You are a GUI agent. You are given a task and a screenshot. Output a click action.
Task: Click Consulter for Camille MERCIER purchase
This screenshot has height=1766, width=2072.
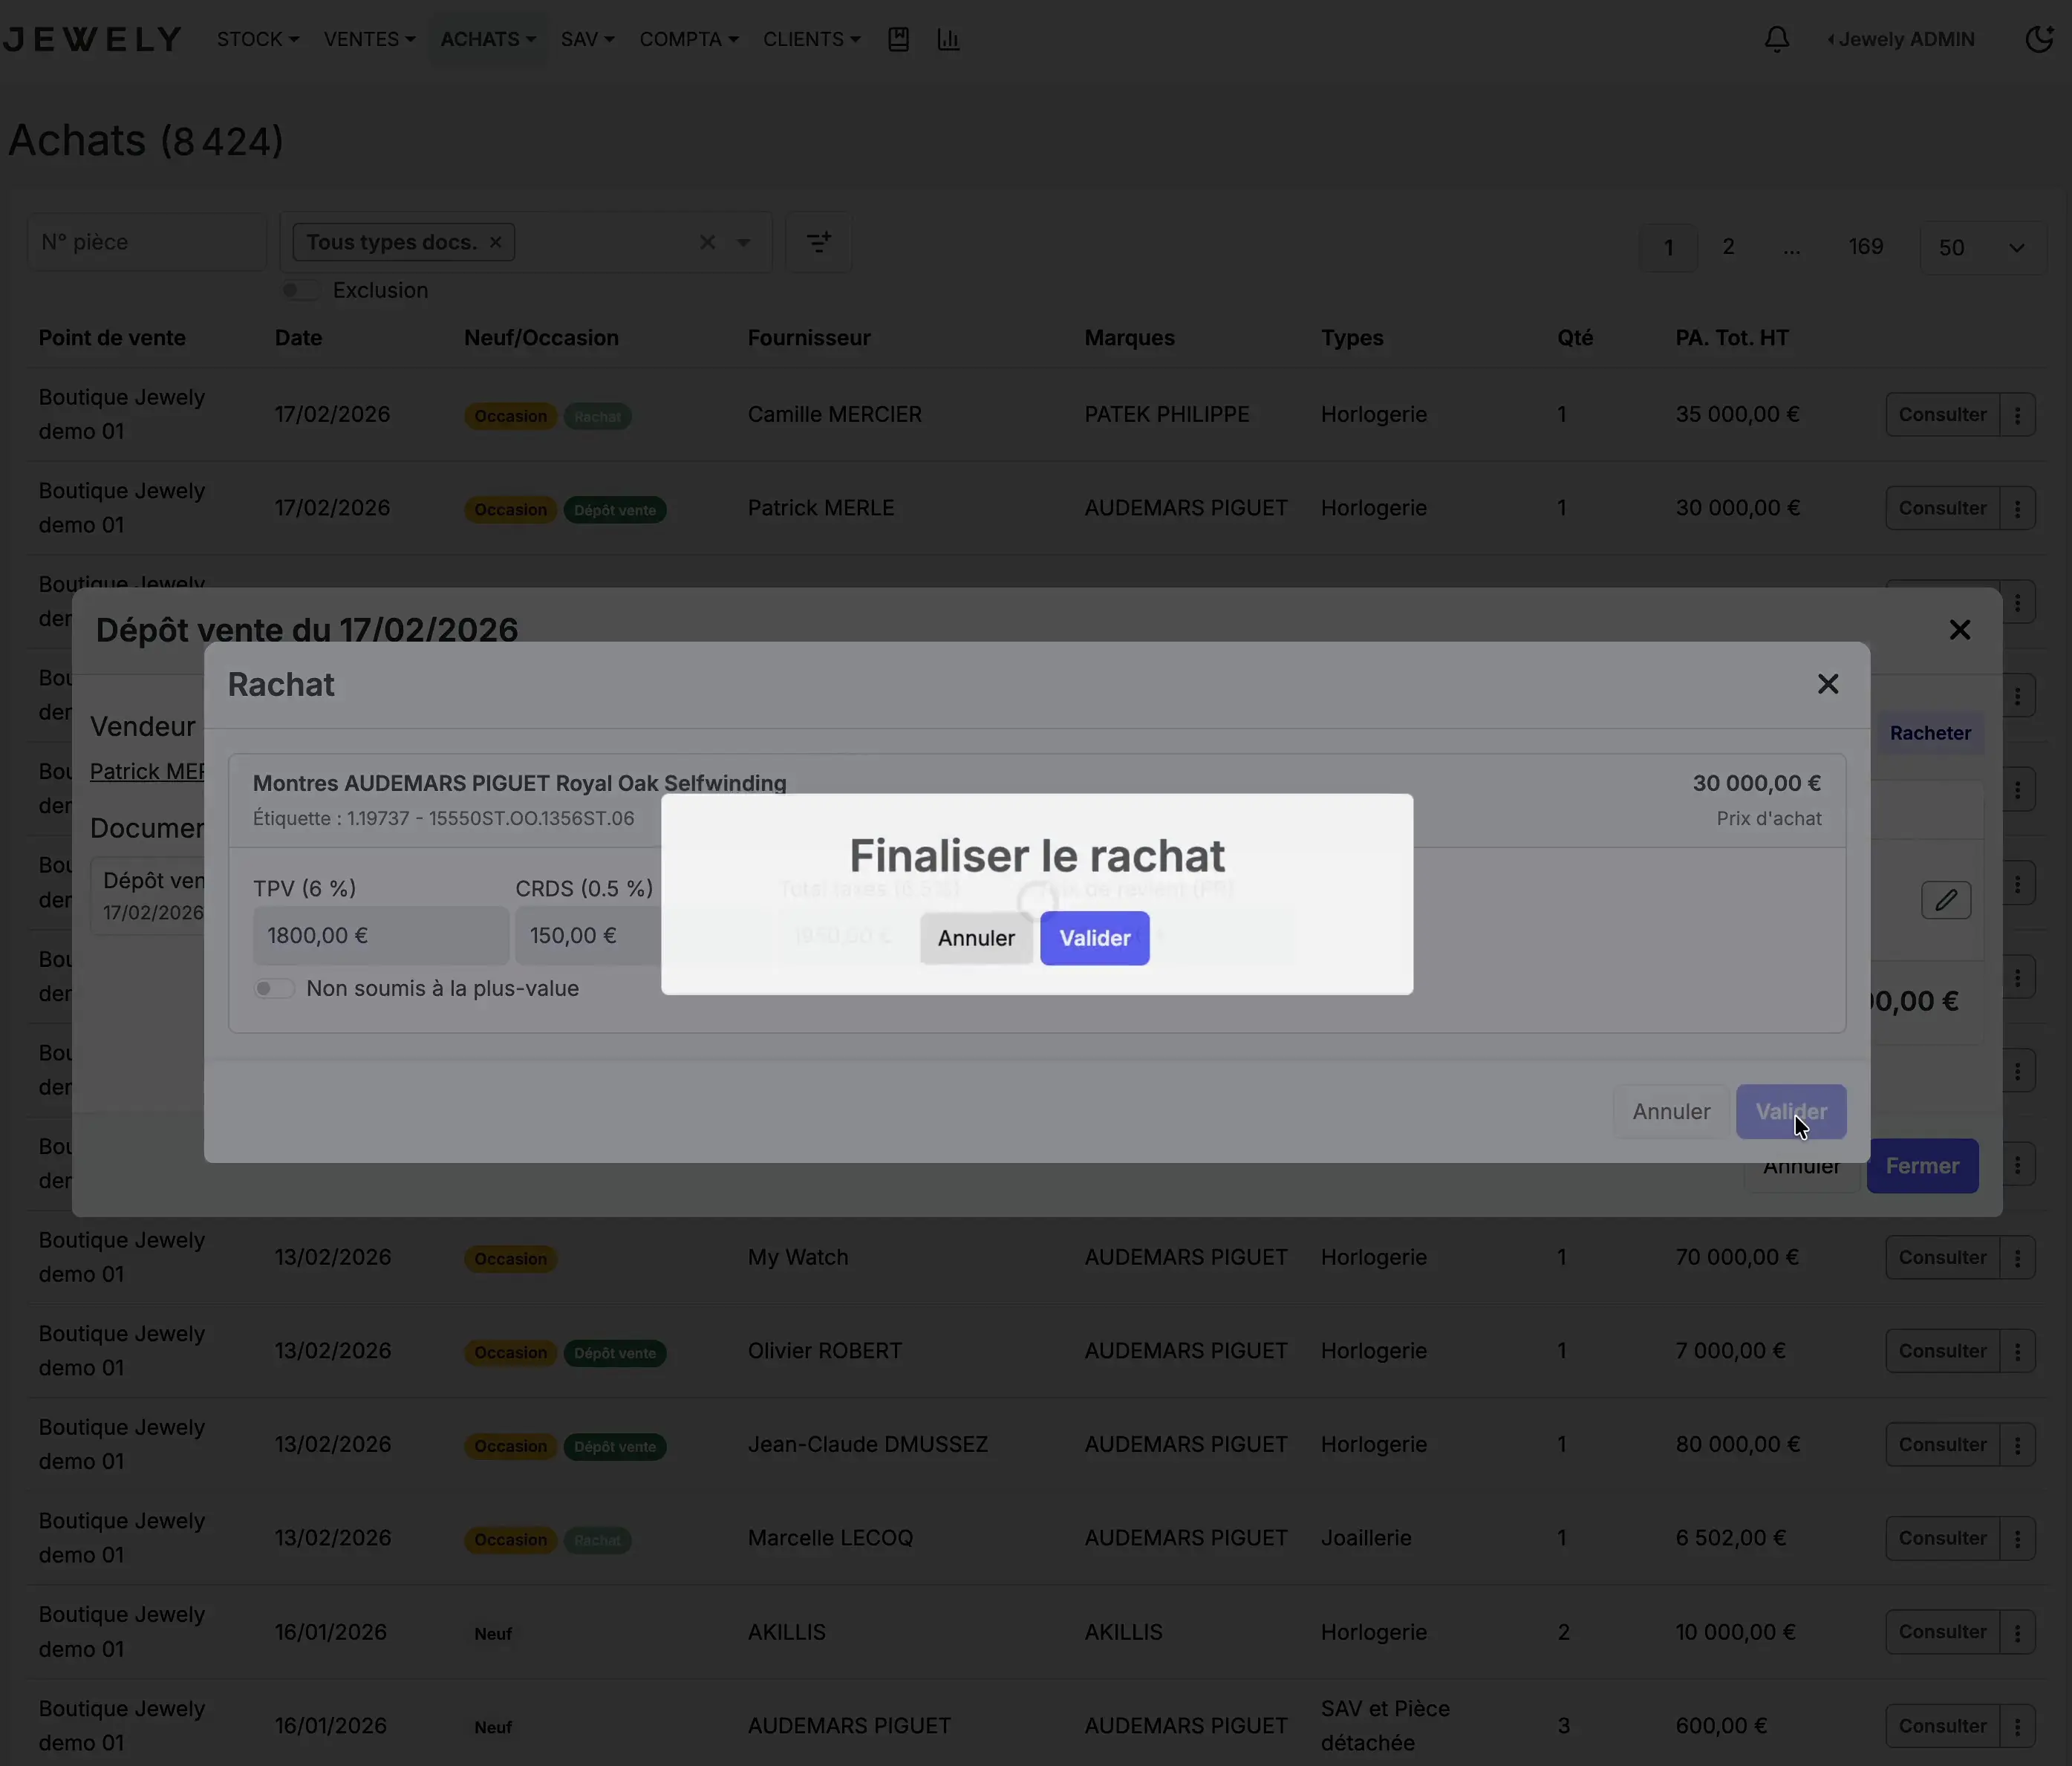click(x=1942, y=414)
